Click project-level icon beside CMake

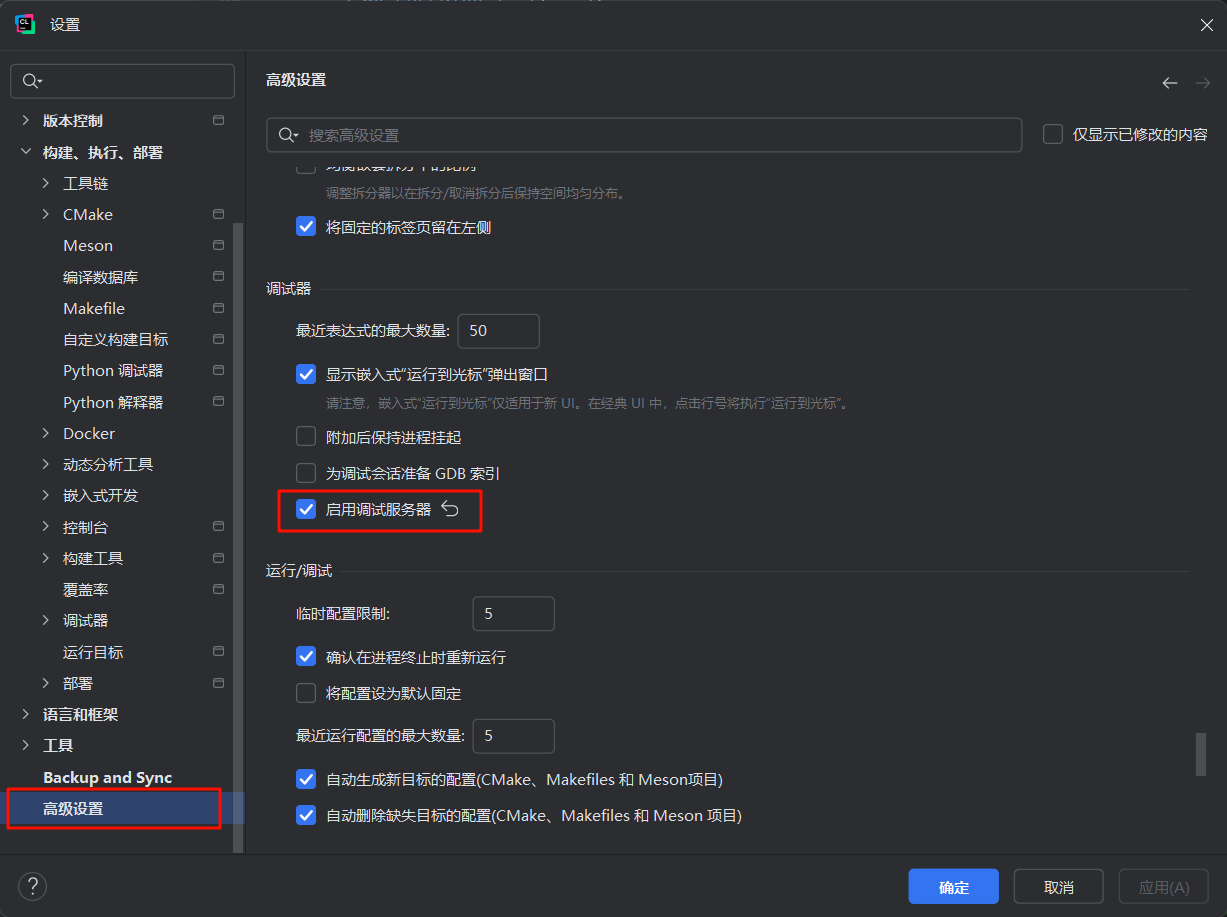pyautogui.click(x=218, y=214)
